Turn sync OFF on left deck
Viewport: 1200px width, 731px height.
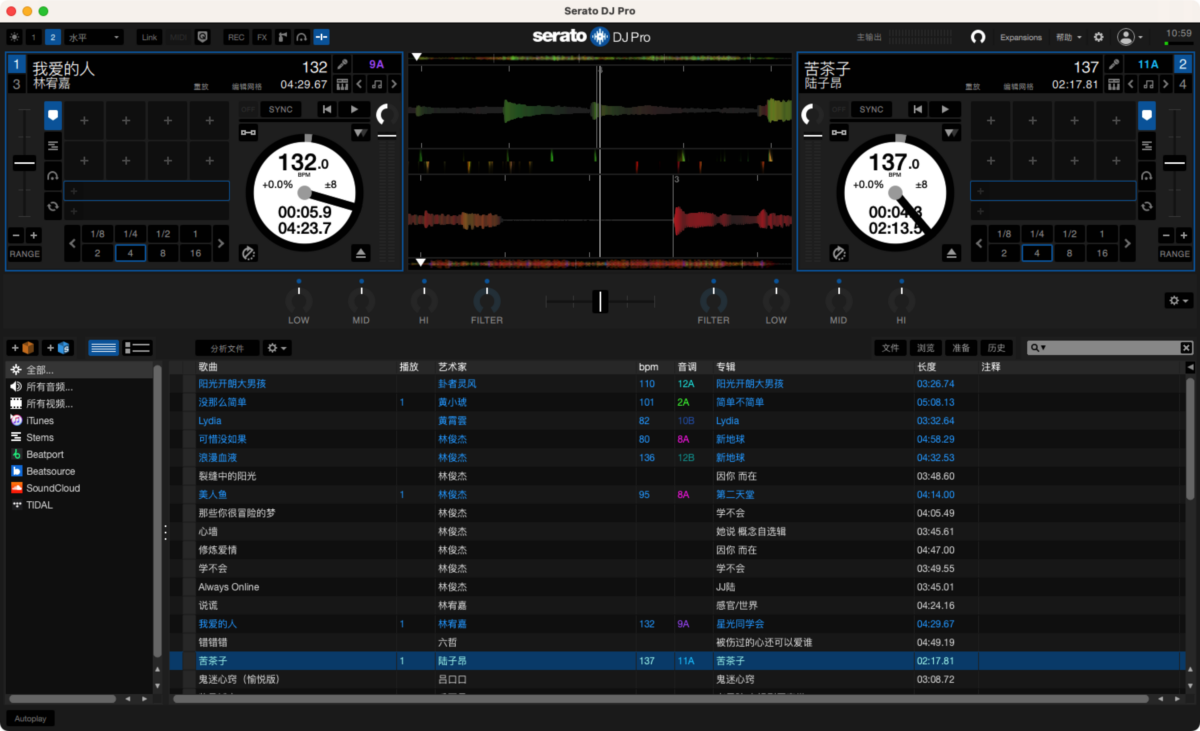pyautogui.click(x=250, y=109)
